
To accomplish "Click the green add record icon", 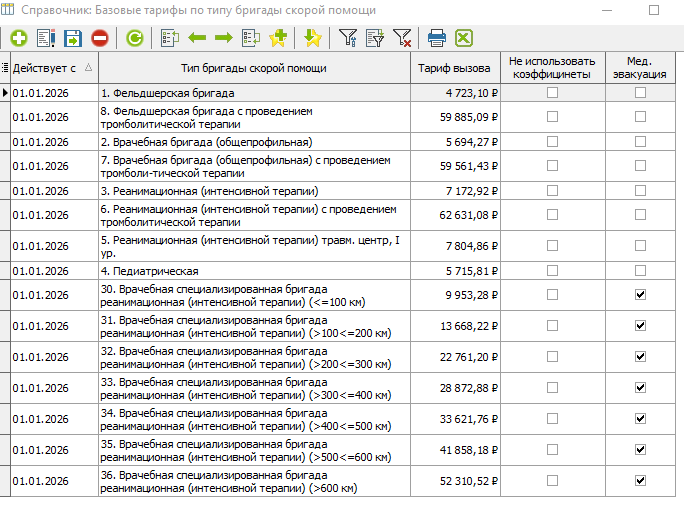I will point(19,39).
